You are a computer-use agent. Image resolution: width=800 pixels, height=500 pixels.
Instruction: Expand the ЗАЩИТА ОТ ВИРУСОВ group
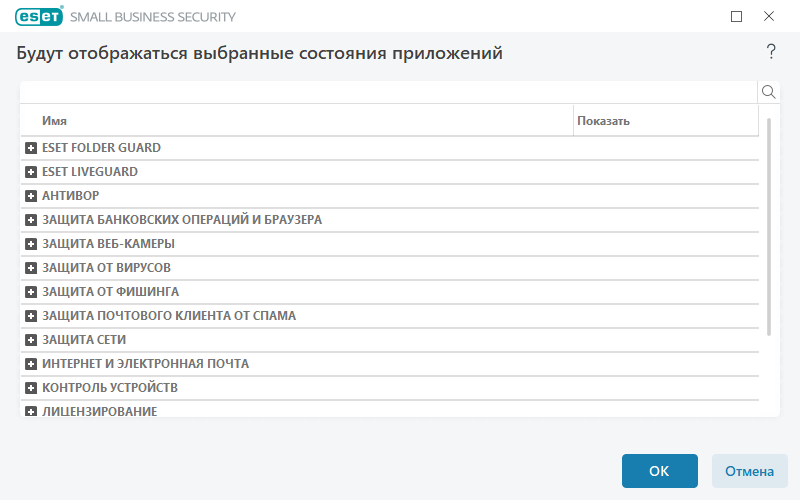click(31, 268)
